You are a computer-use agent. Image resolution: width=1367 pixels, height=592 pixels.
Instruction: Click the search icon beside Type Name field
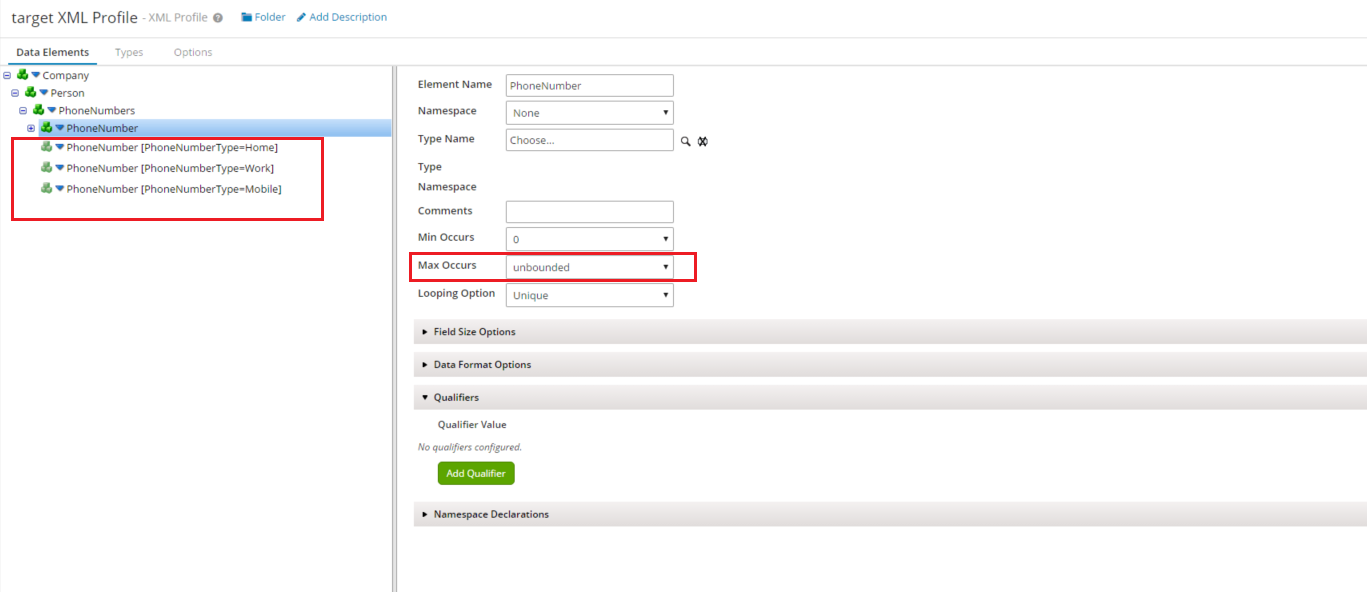click(x=686, y=141)
